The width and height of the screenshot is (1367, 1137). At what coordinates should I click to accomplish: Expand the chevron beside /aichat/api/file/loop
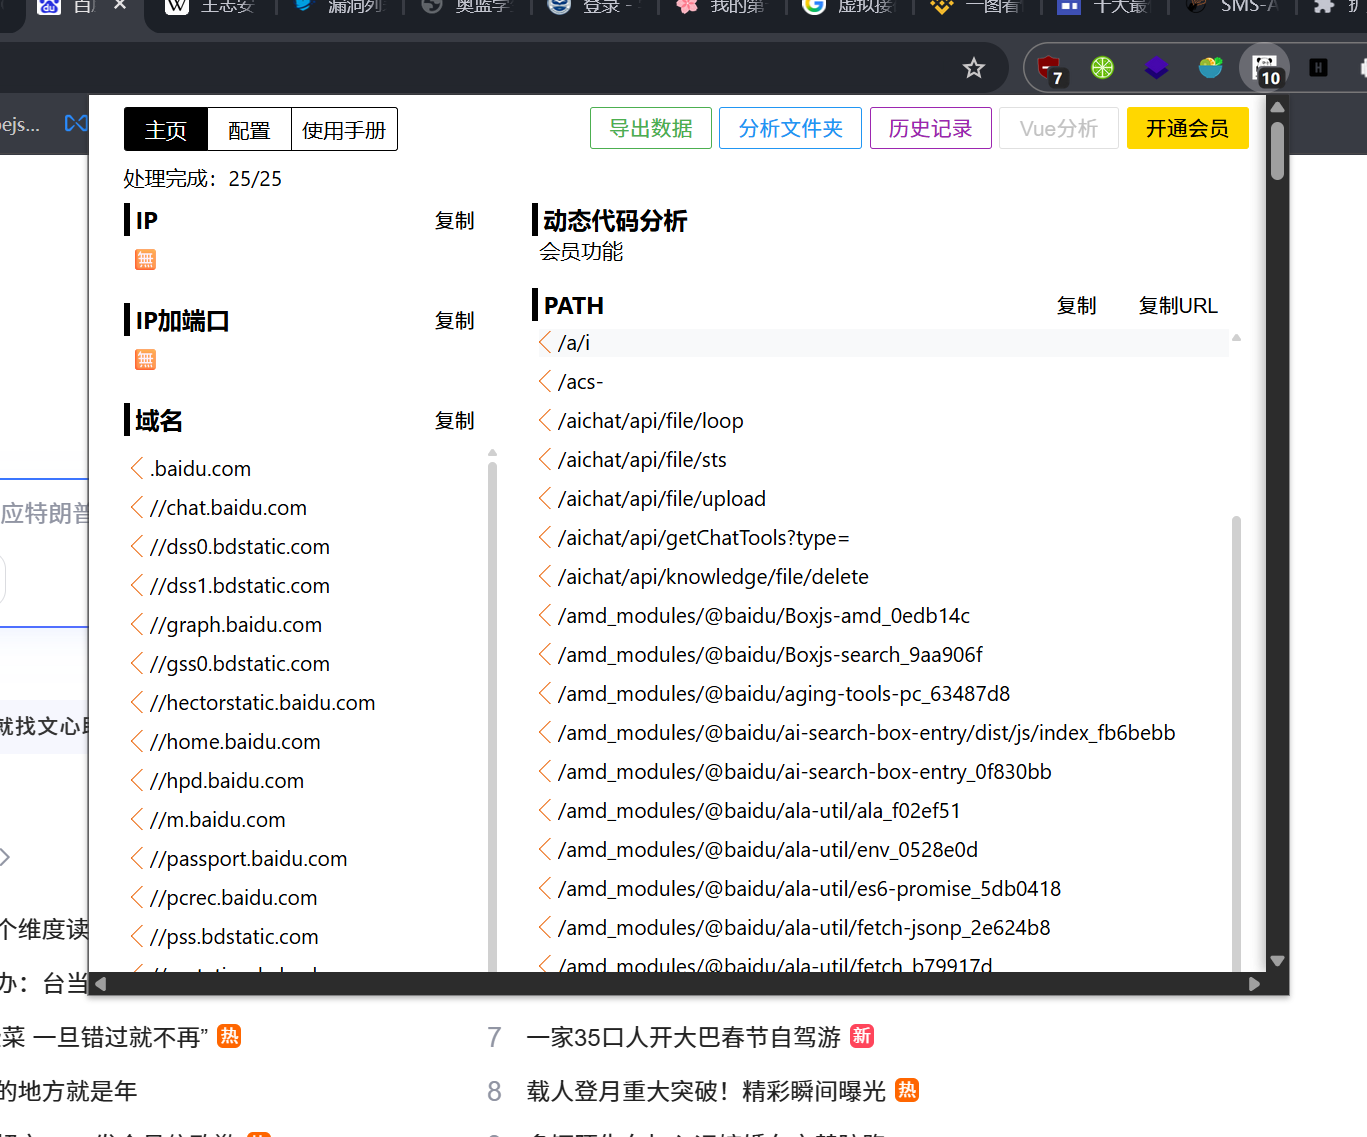(x=545, y=420)
